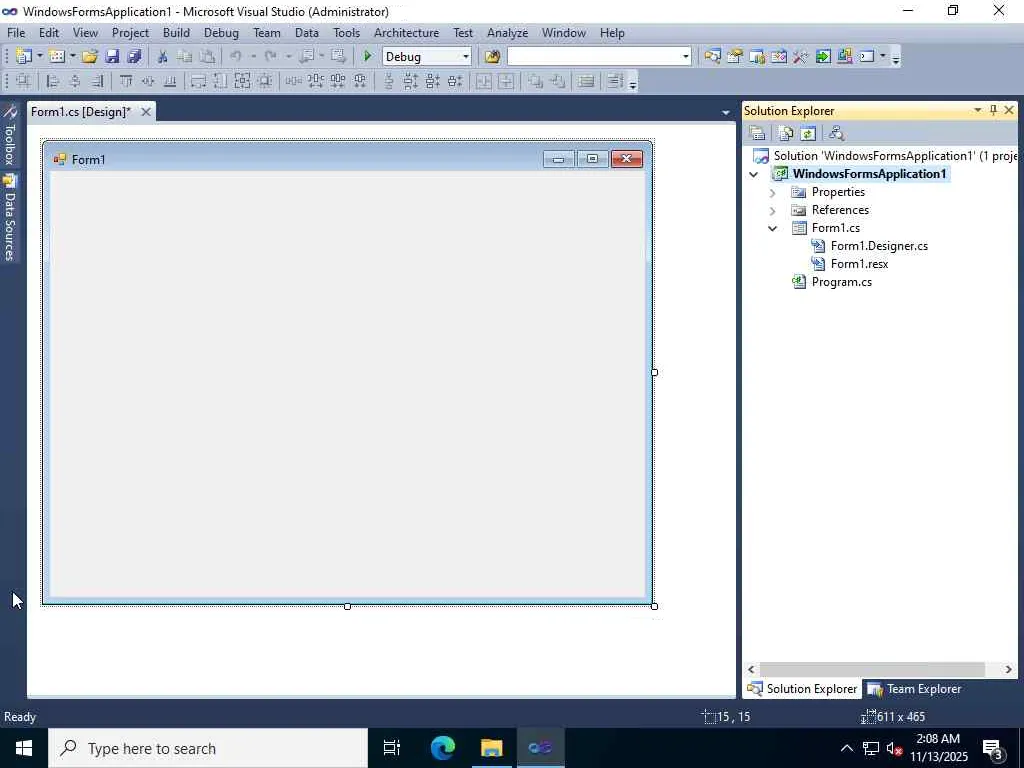Click Size to Grid layout icon
The width and height of the screenshot is (1024, 768).
pos(264,81)
